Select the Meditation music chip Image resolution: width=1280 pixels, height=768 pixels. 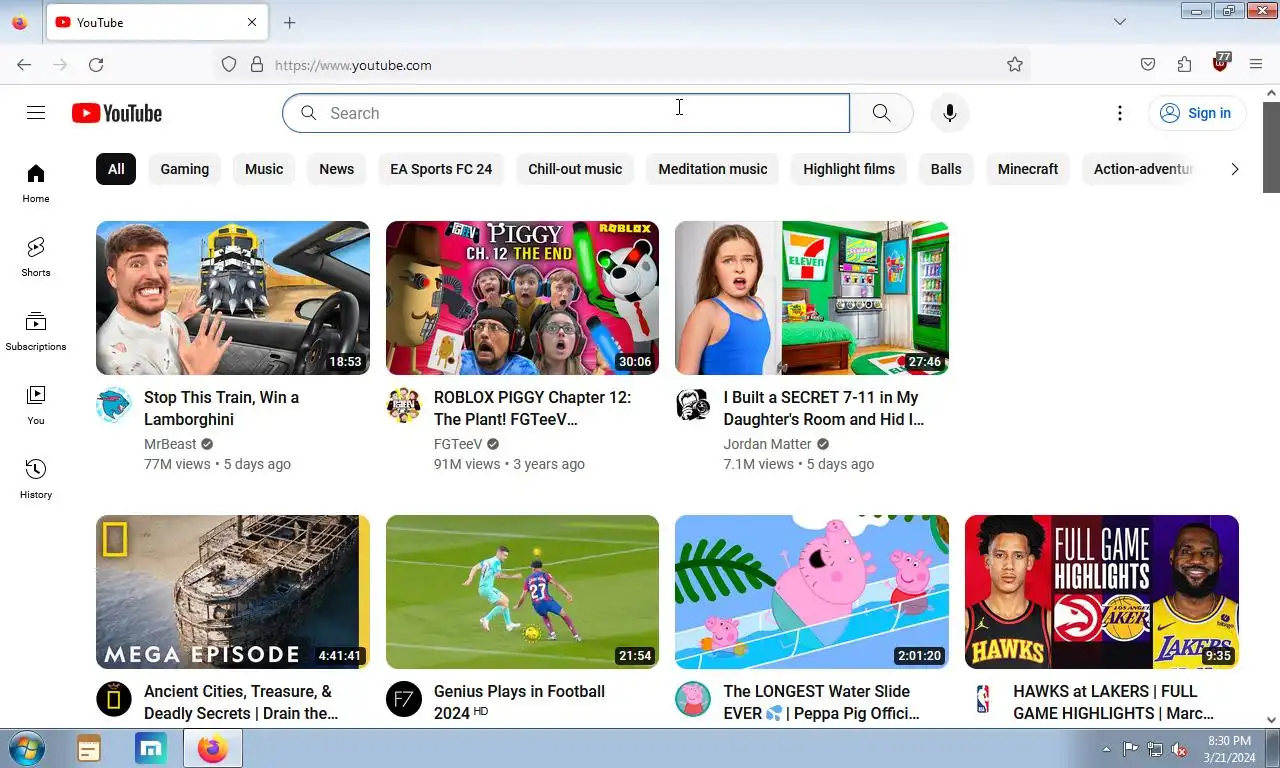(713, 169)
